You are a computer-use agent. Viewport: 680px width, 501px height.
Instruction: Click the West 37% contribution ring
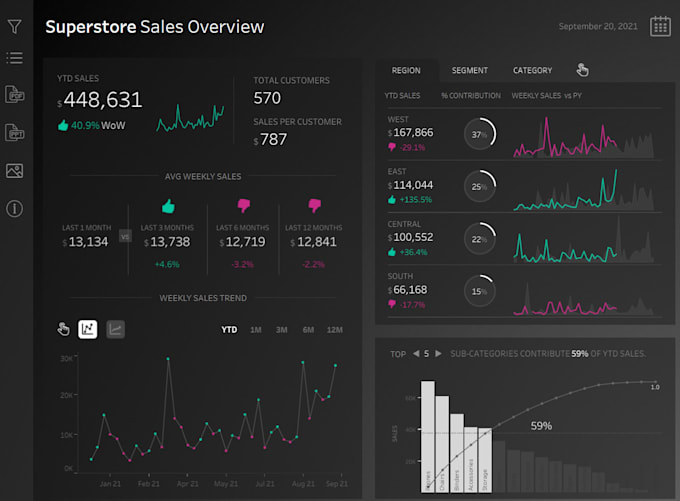[480, 134]
